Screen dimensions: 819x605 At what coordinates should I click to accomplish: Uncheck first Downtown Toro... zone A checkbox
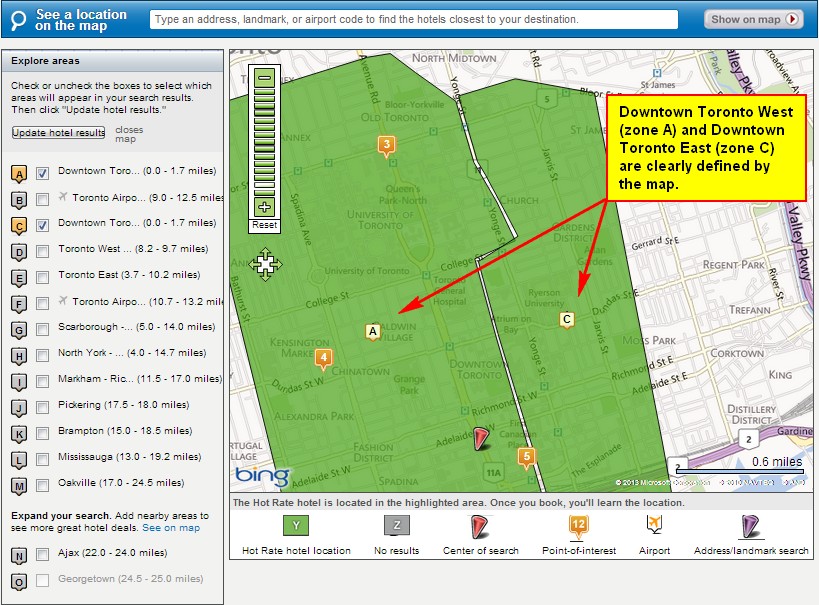coord(42,173)
